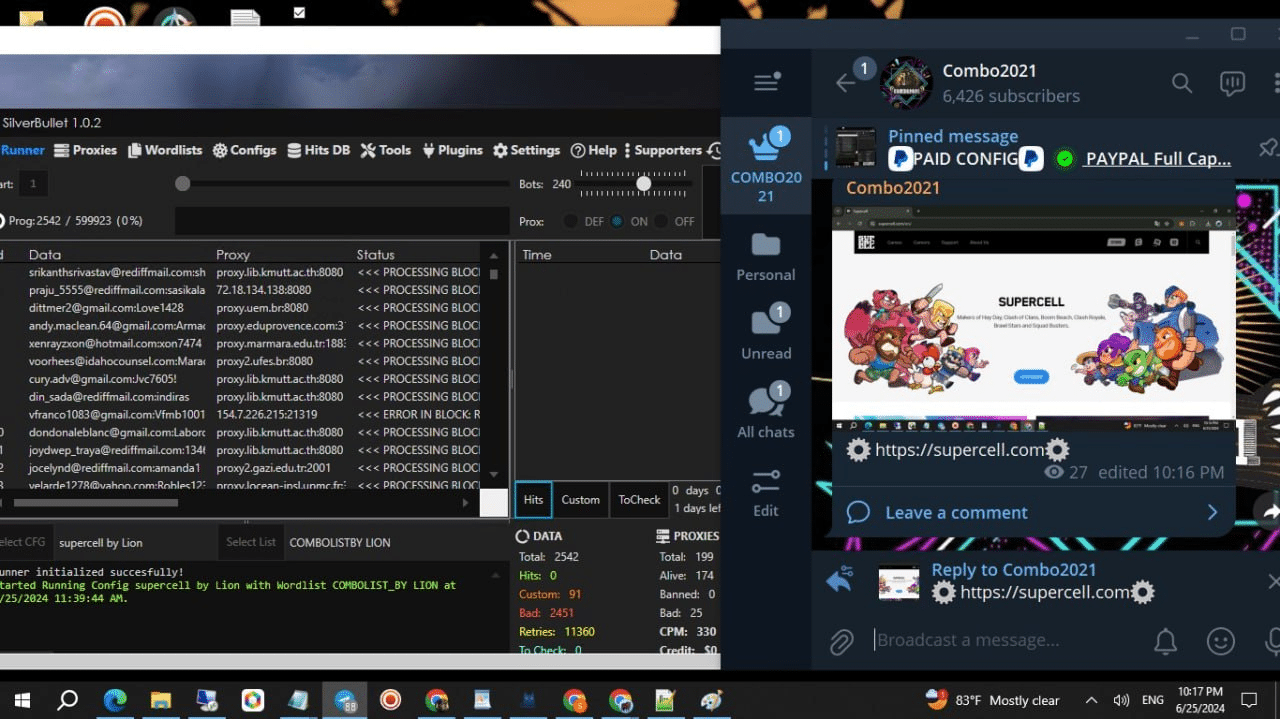Sort by the Proxy column header

232,255
